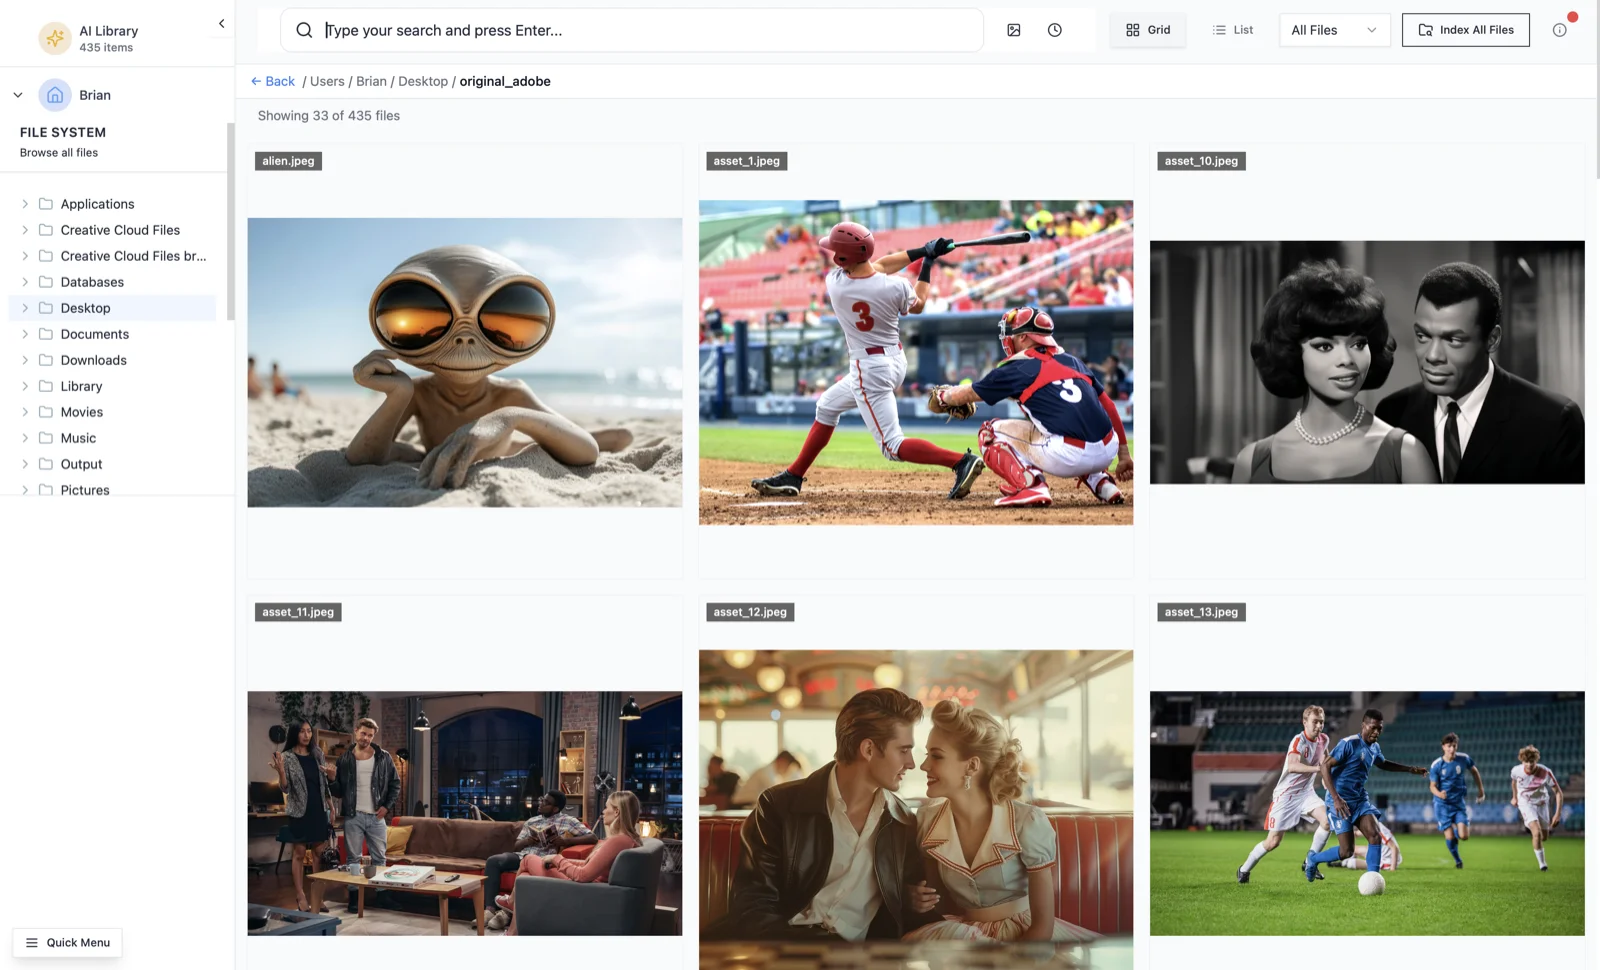Click the image search icon
Image resolution: width=1600 pixels, height=970 pixels.
(x=1013, y=30)
